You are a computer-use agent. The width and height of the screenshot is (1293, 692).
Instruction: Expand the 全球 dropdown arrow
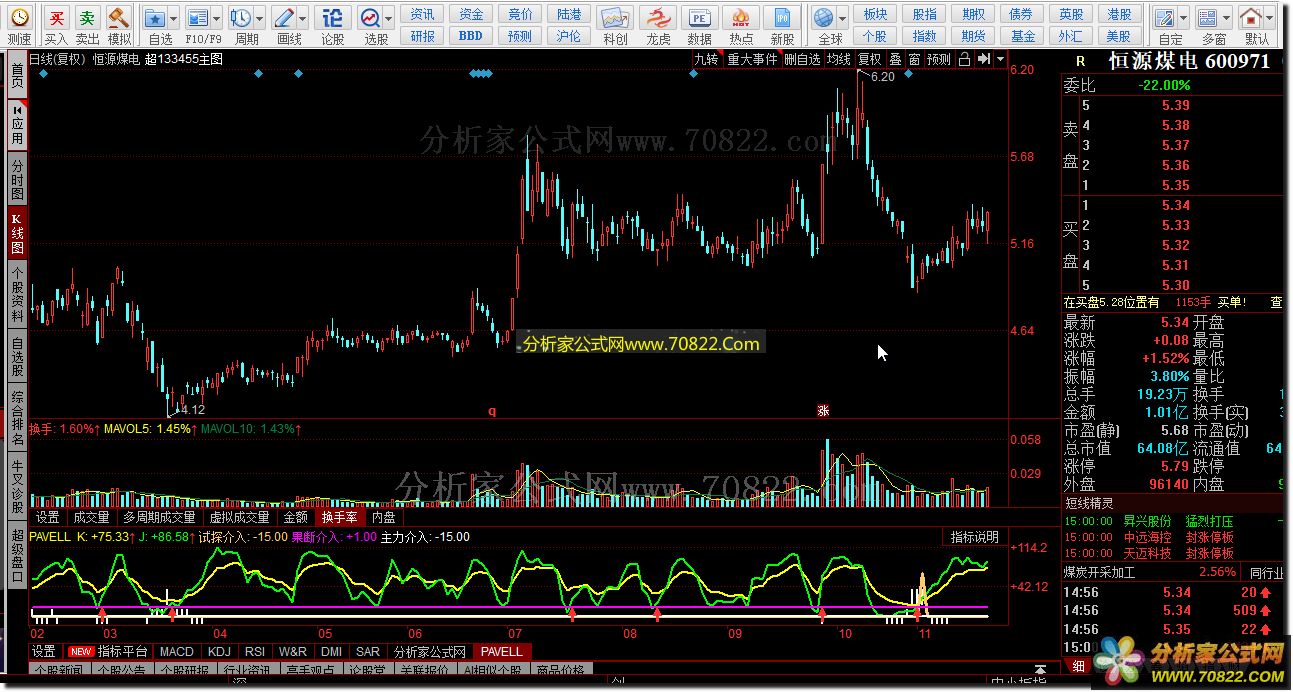pos(843,18)
